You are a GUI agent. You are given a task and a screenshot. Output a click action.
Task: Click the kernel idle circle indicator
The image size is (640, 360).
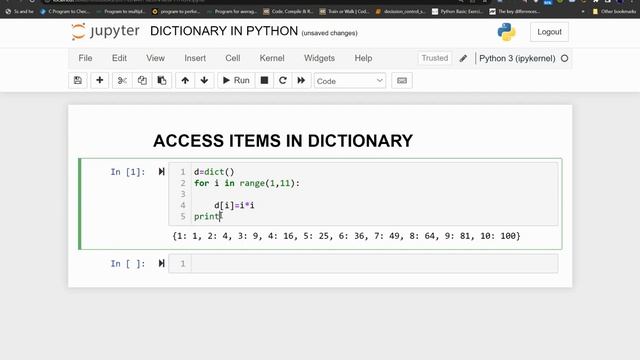[x=564, y=58]
